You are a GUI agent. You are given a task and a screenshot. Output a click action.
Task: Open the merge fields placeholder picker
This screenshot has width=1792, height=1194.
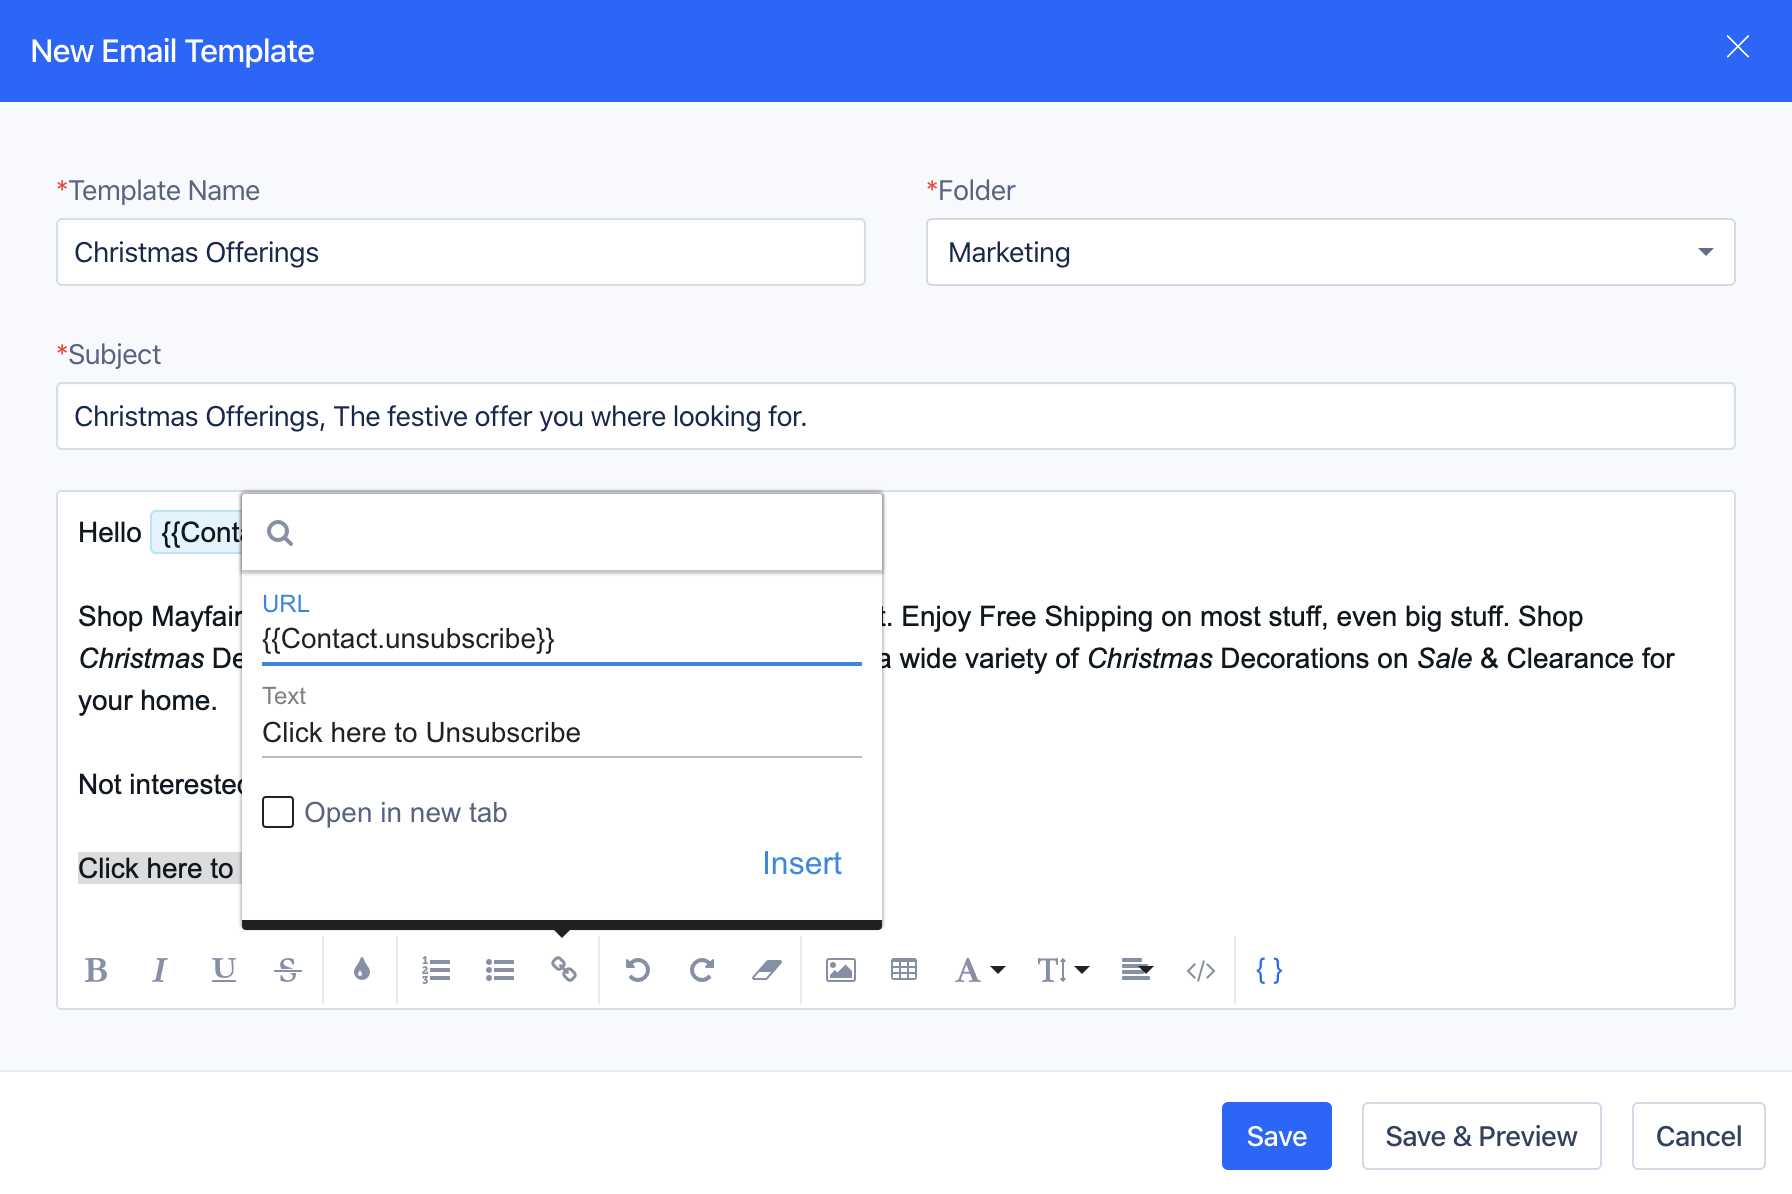(x=1268, y=969)
